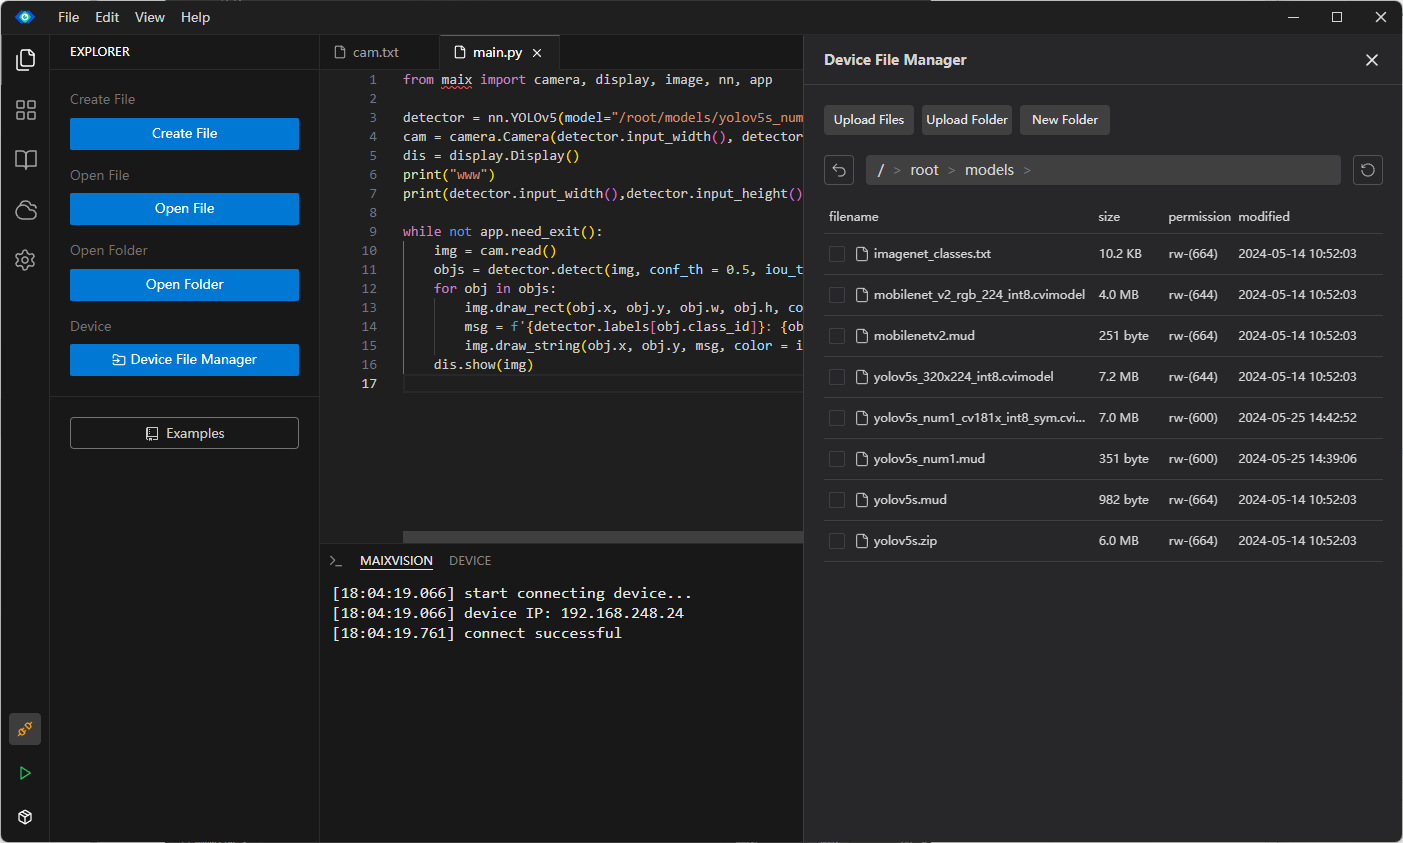Click the editor horizontal scrollbar
Viewport: 1403px width, 843px height.
click(603, 537)
